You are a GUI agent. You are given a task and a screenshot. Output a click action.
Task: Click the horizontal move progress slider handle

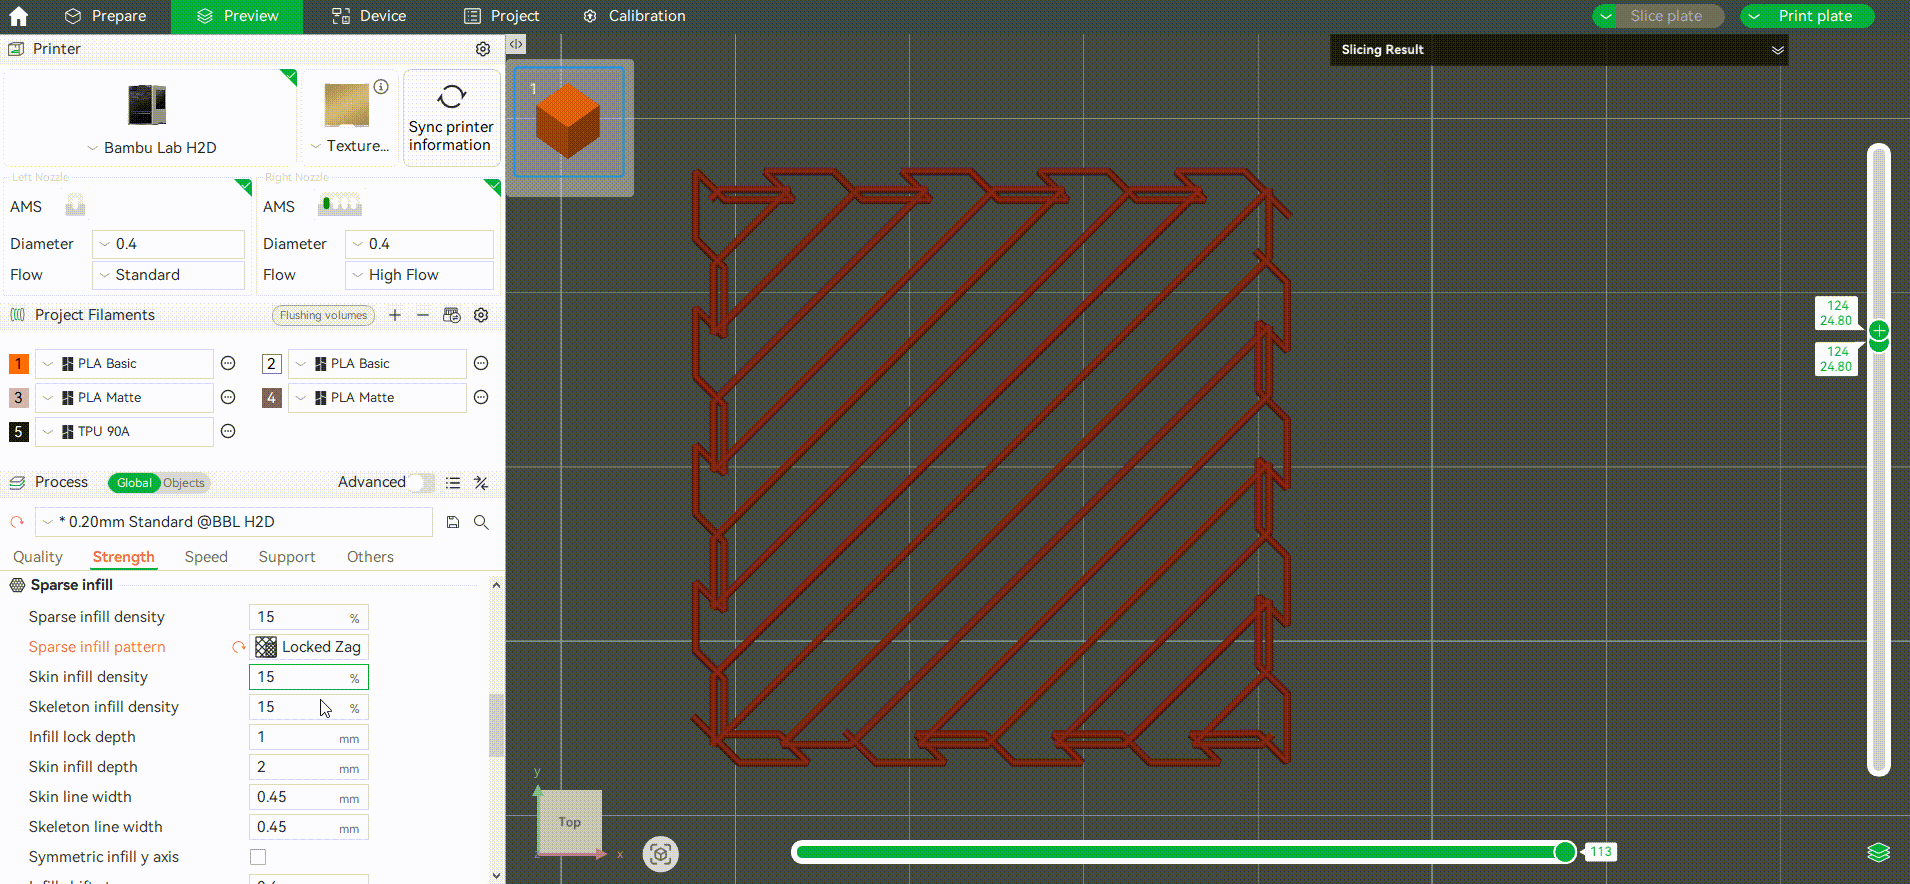click(x=1565, y=852)
